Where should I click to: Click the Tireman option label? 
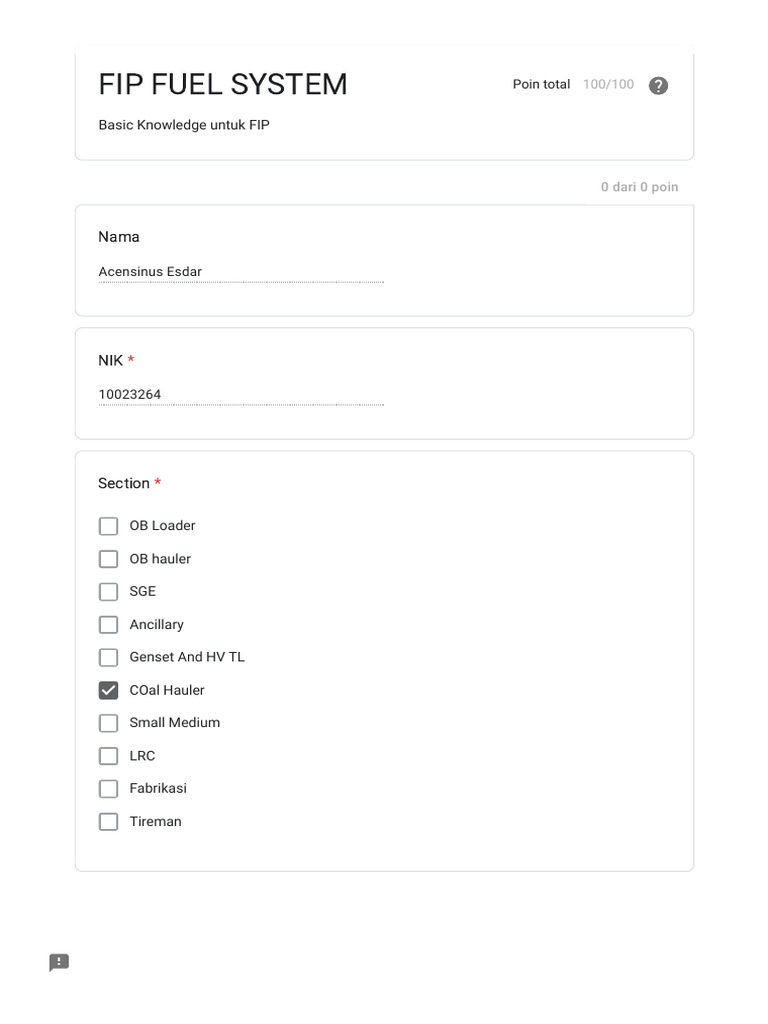click(x=155, y=822)
